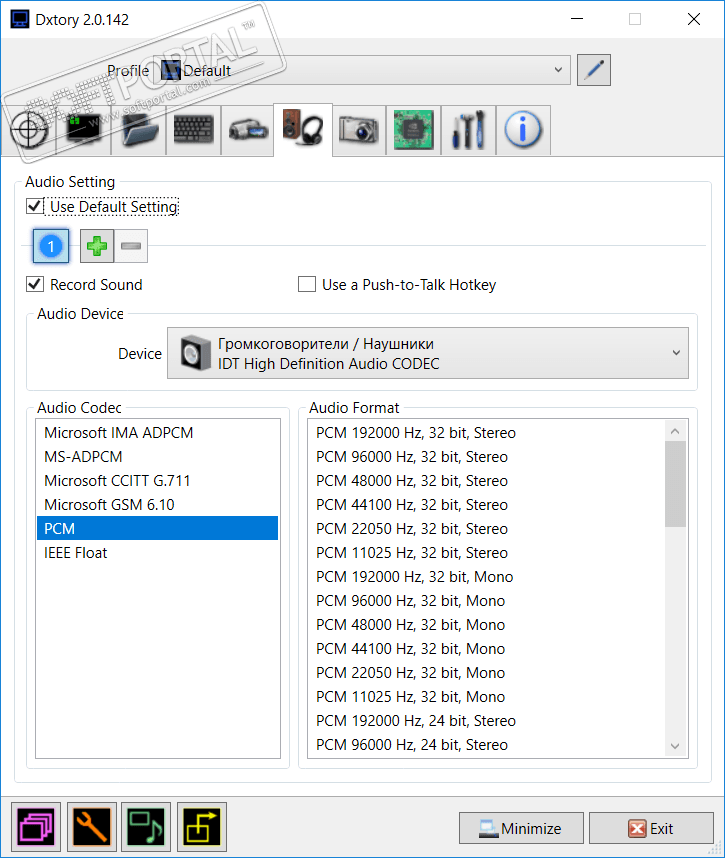
Task: Add an audio stream with green plus
Action: pos(97,246)
